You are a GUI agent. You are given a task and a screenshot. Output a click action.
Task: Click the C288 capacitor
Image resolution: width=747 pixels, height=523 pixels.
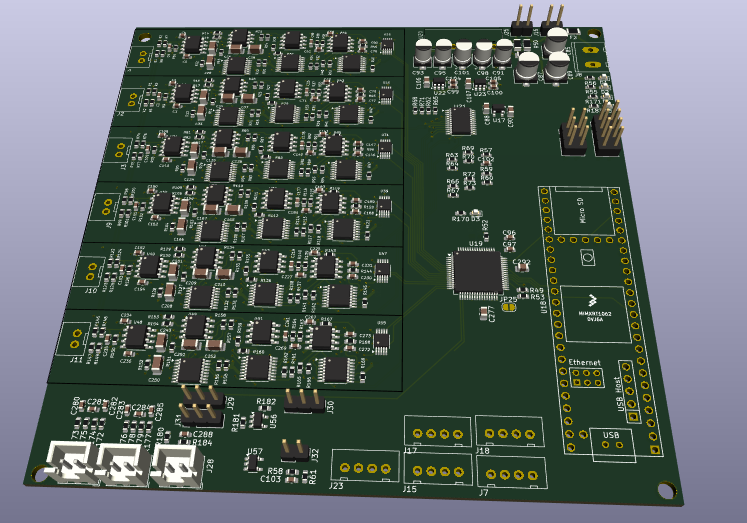point(185,434)
